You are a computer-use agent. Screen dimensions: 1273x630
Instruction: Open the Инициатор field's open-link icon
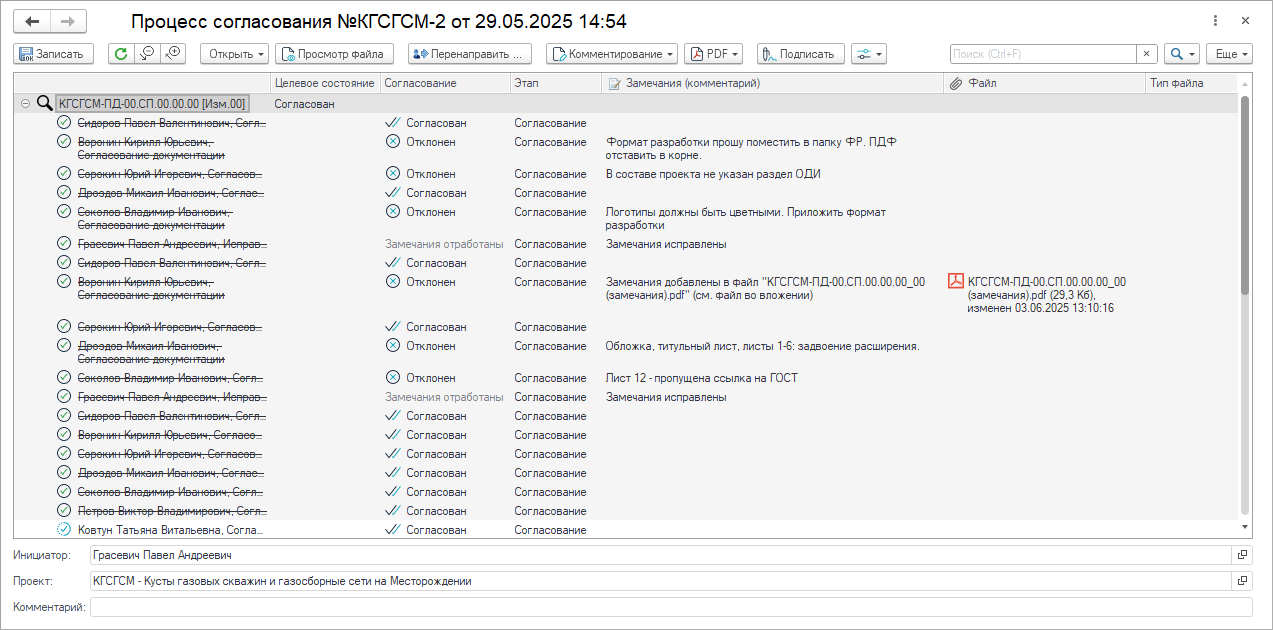[x=1242, y=555]
